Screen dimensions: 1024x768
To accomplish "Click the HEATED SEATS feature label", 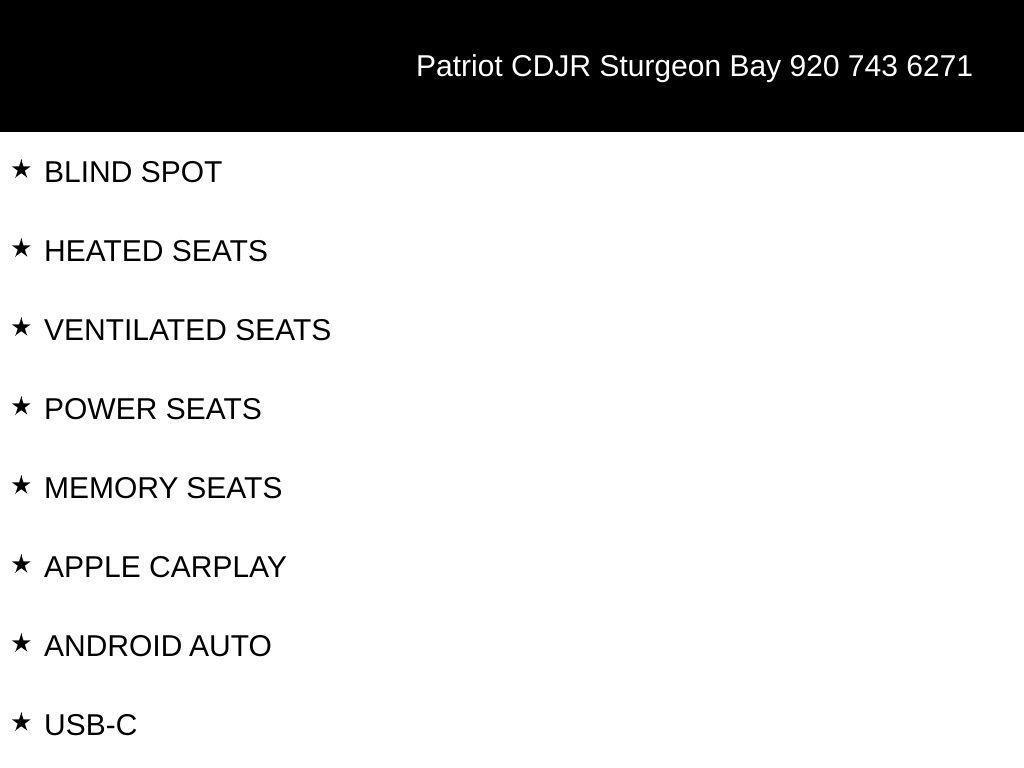I will point(156,251).
